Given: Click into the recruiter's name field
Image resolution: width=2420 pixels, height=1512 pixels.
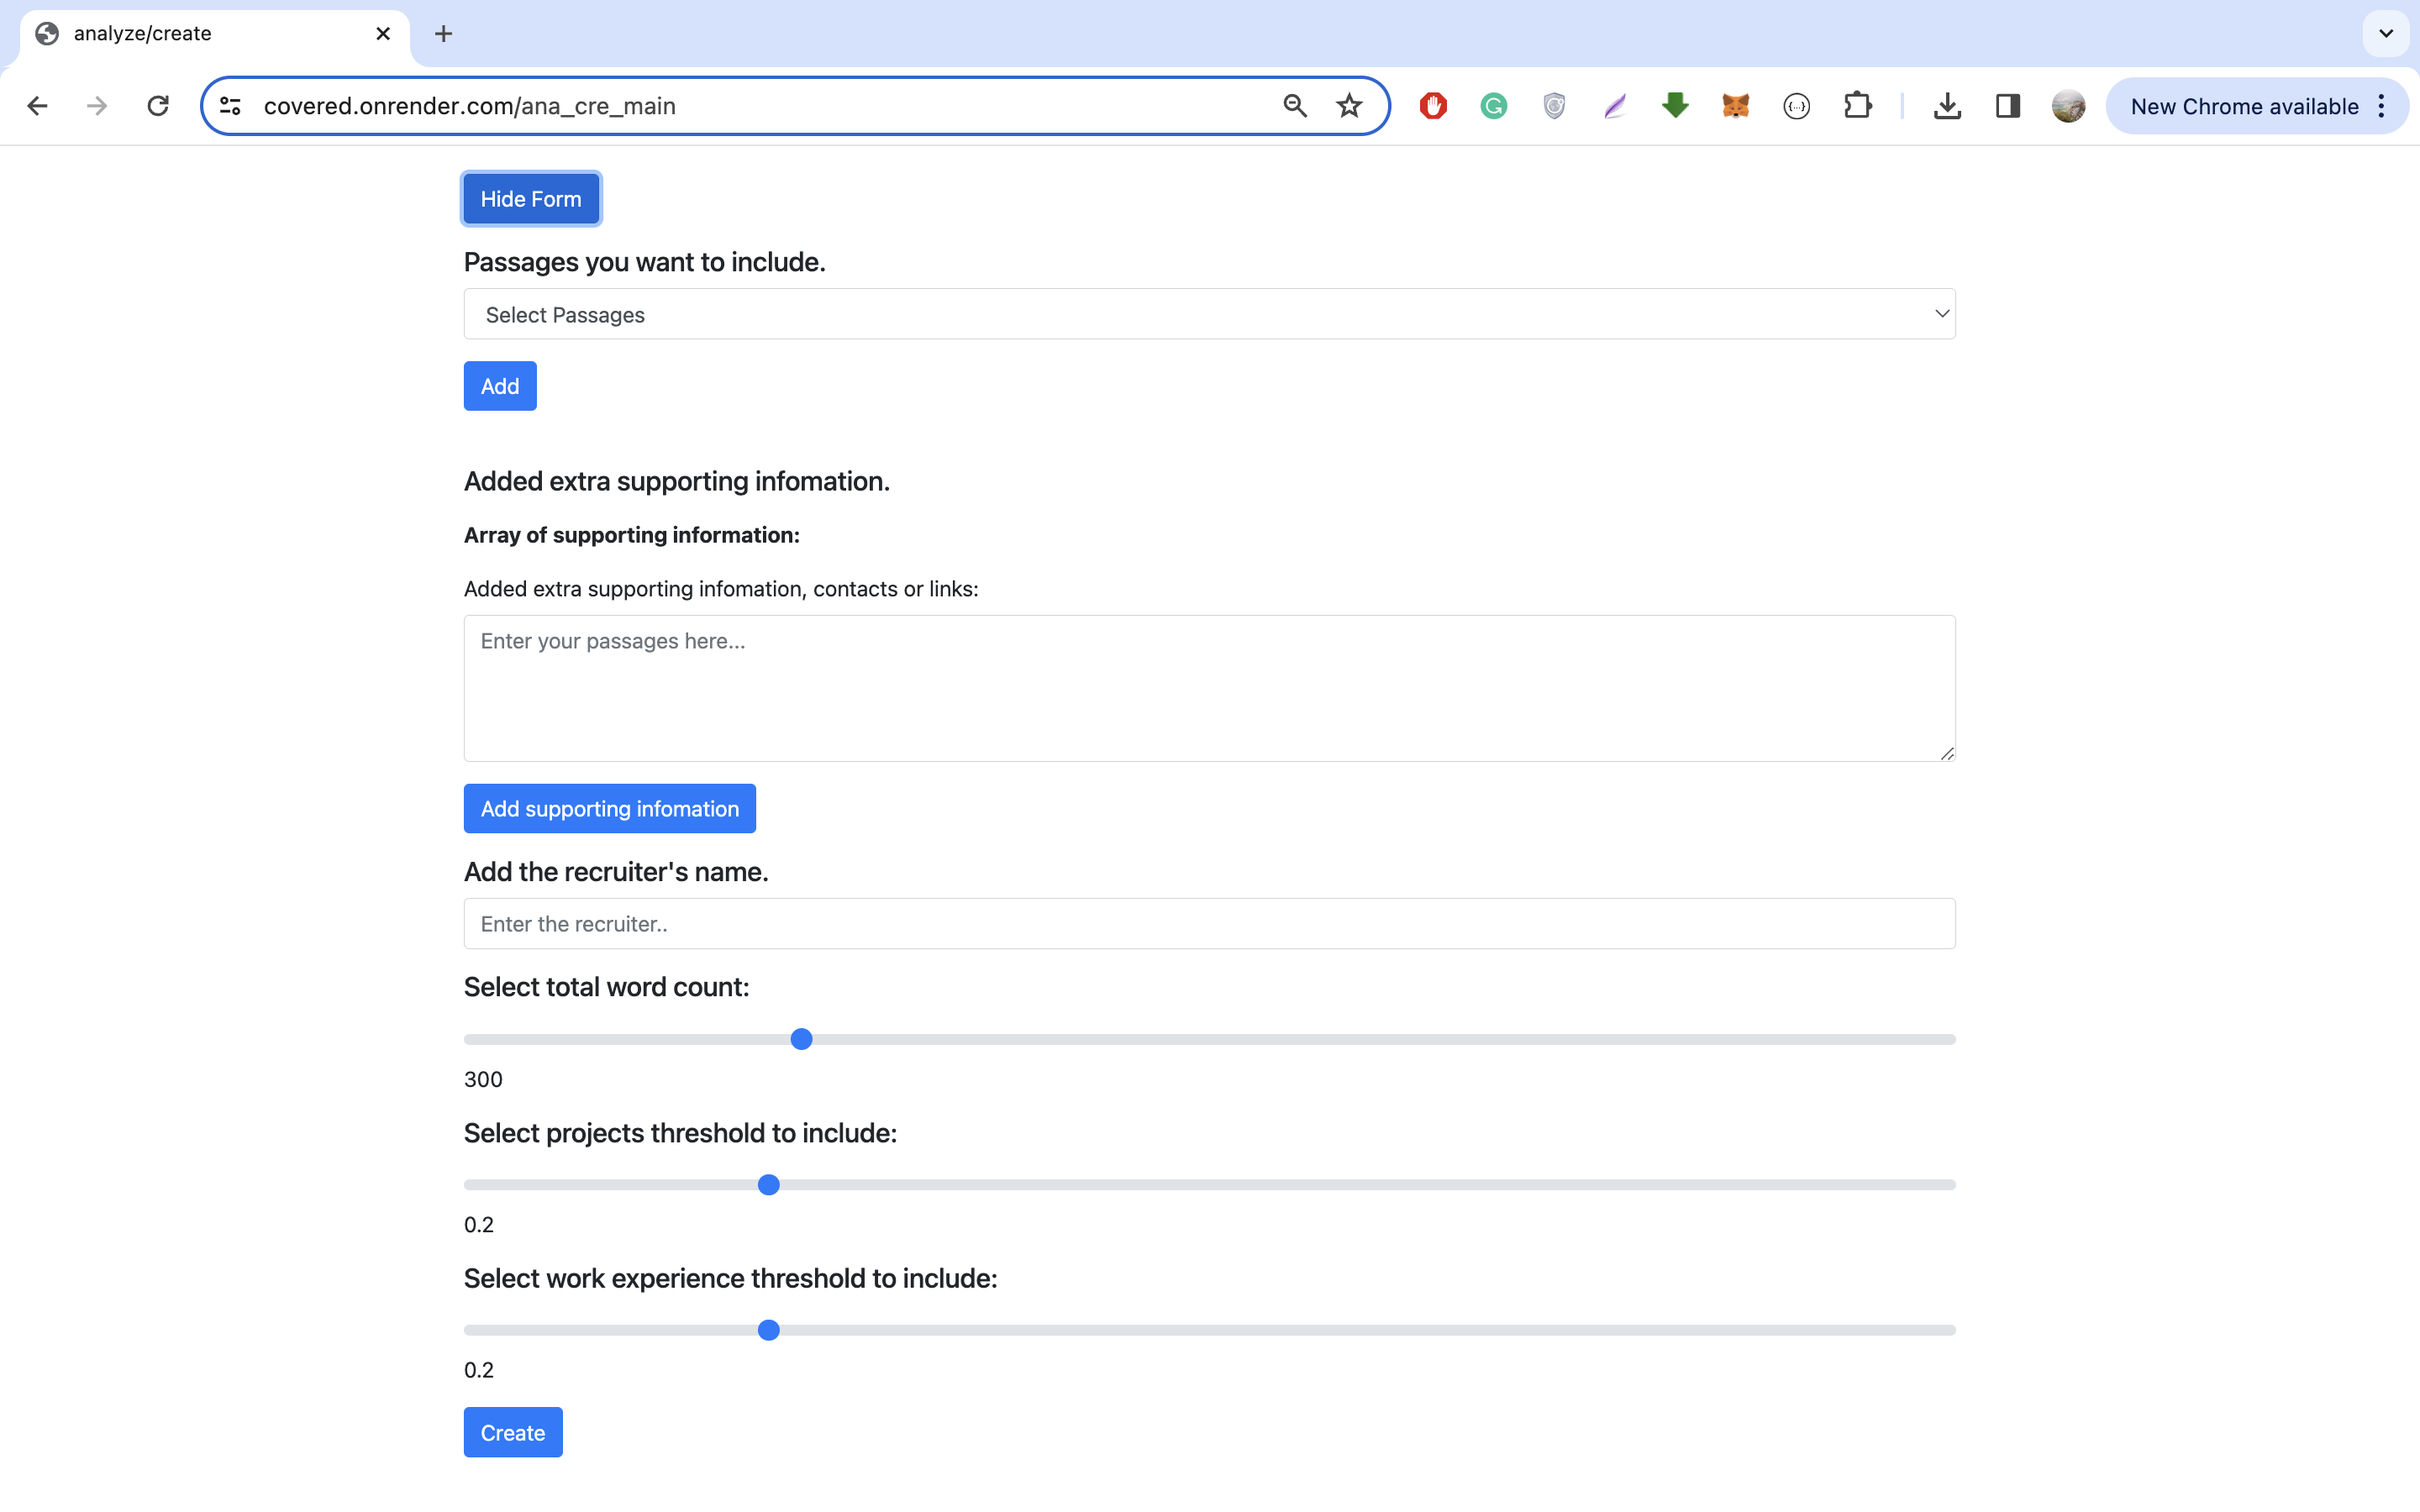Looking at the screenshot, I should pyautogui.click(x=1208, y=923).
